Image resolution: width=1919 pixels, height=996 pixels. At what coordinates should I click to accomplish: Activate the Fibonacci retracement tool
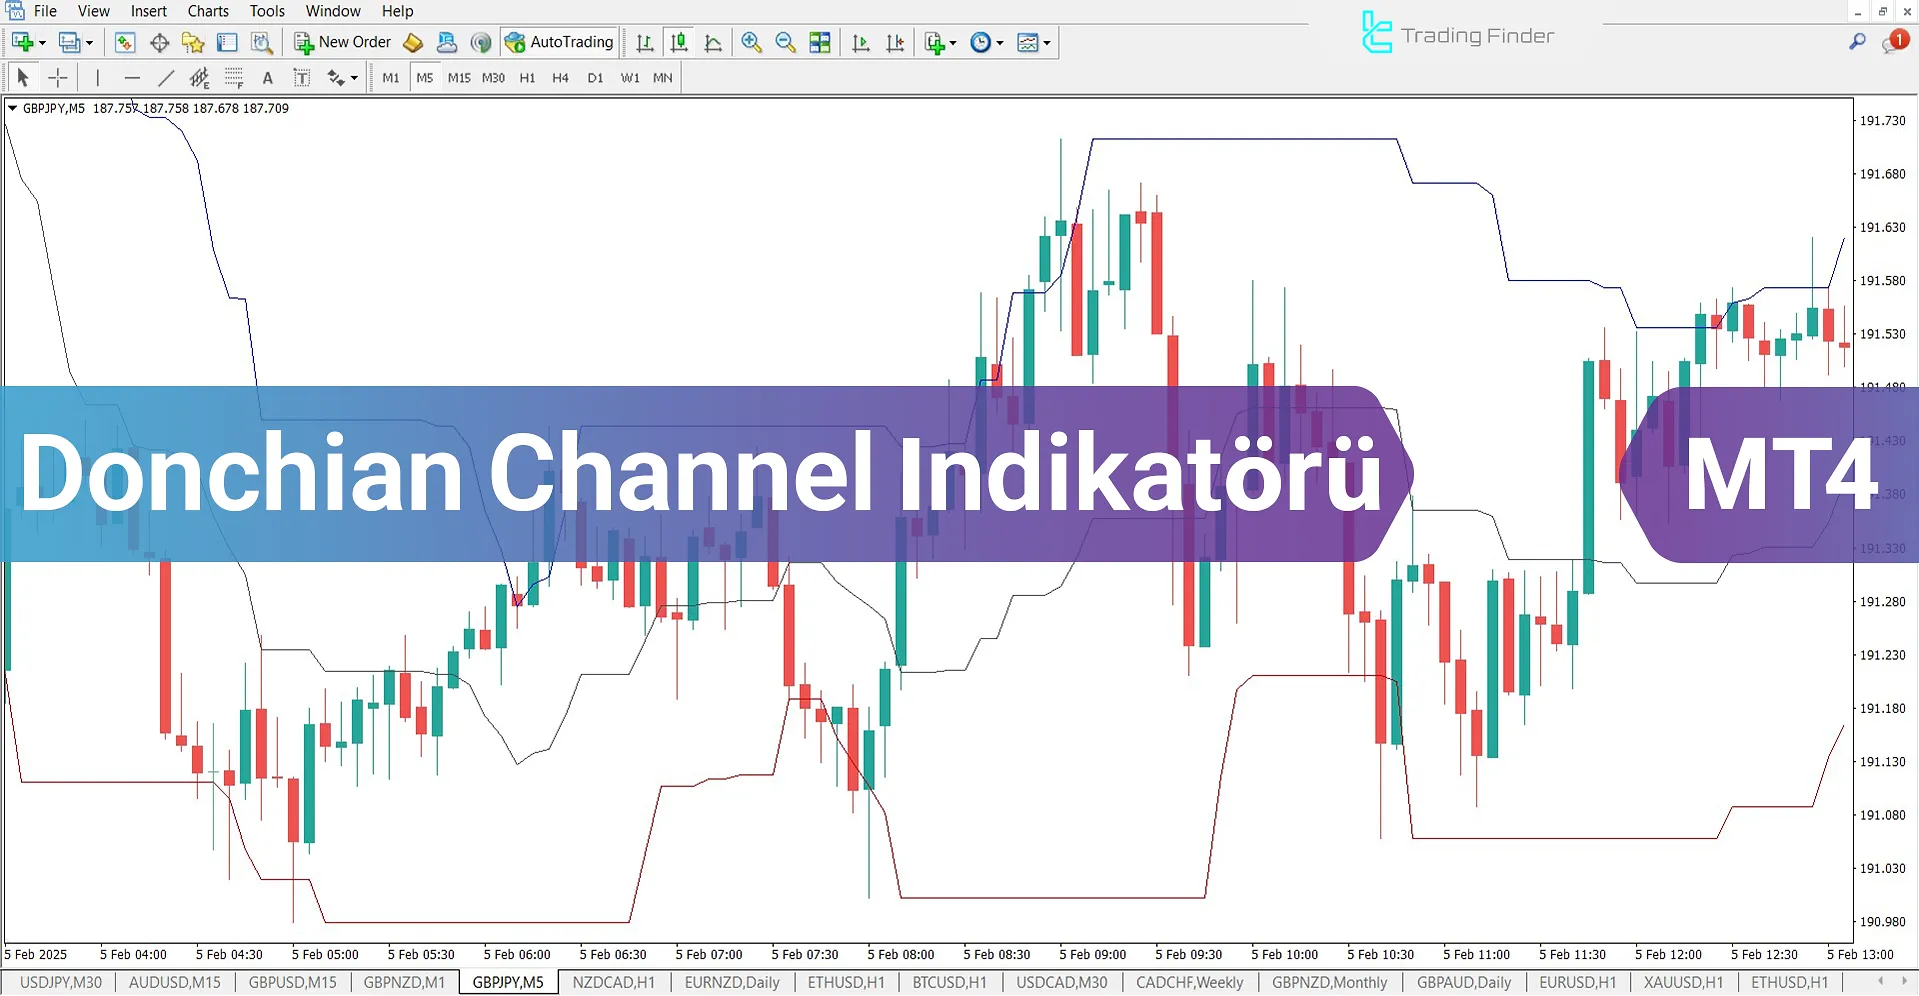coord(234,77)
